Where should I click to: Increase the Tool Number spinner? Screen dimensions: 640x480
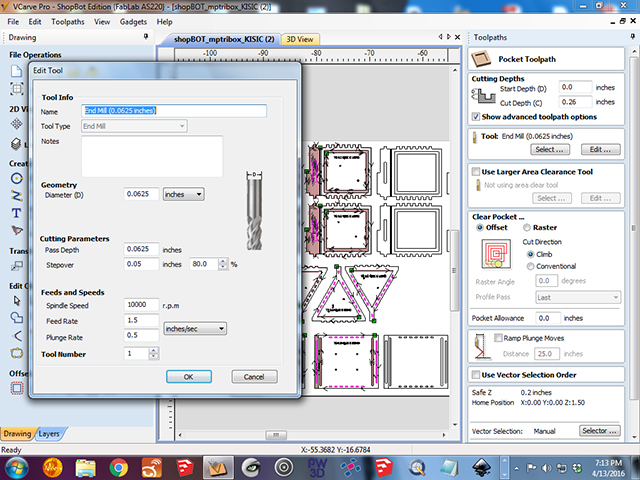(x=153, y=351)
